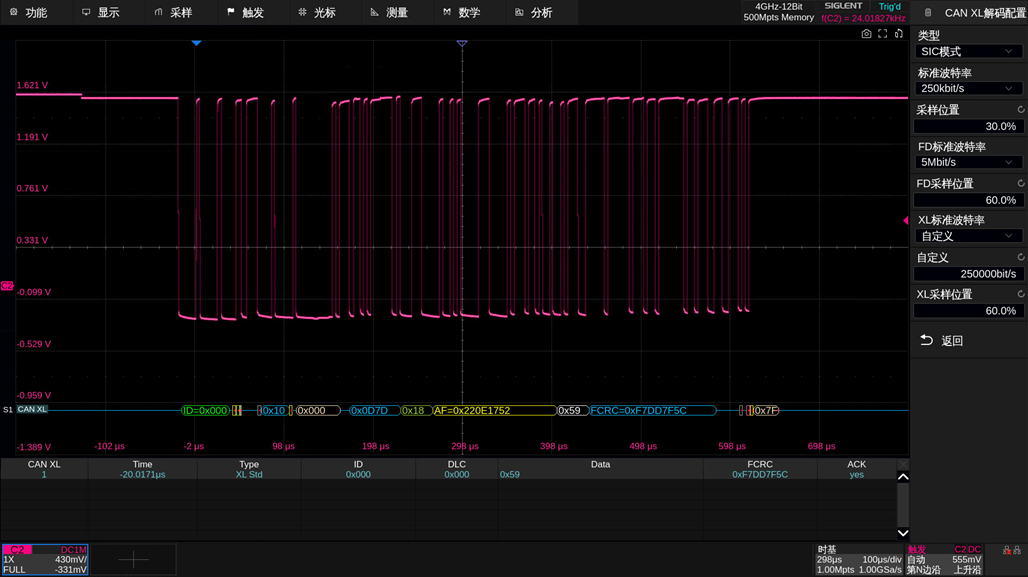The image size is (1028, 577).
Task: Reset the 采样位置 value with its circular arrow
Action: (1021, 109)
